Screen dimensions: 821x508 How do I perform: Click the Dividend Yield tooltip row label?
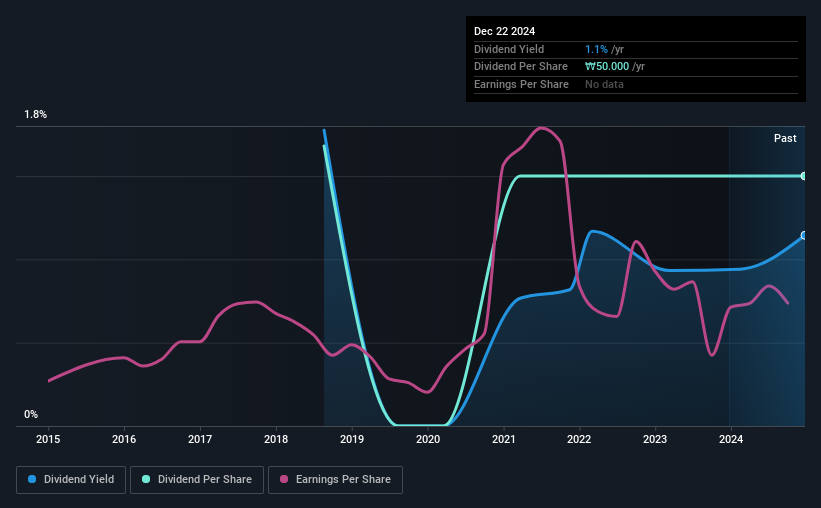coord(509,49)
